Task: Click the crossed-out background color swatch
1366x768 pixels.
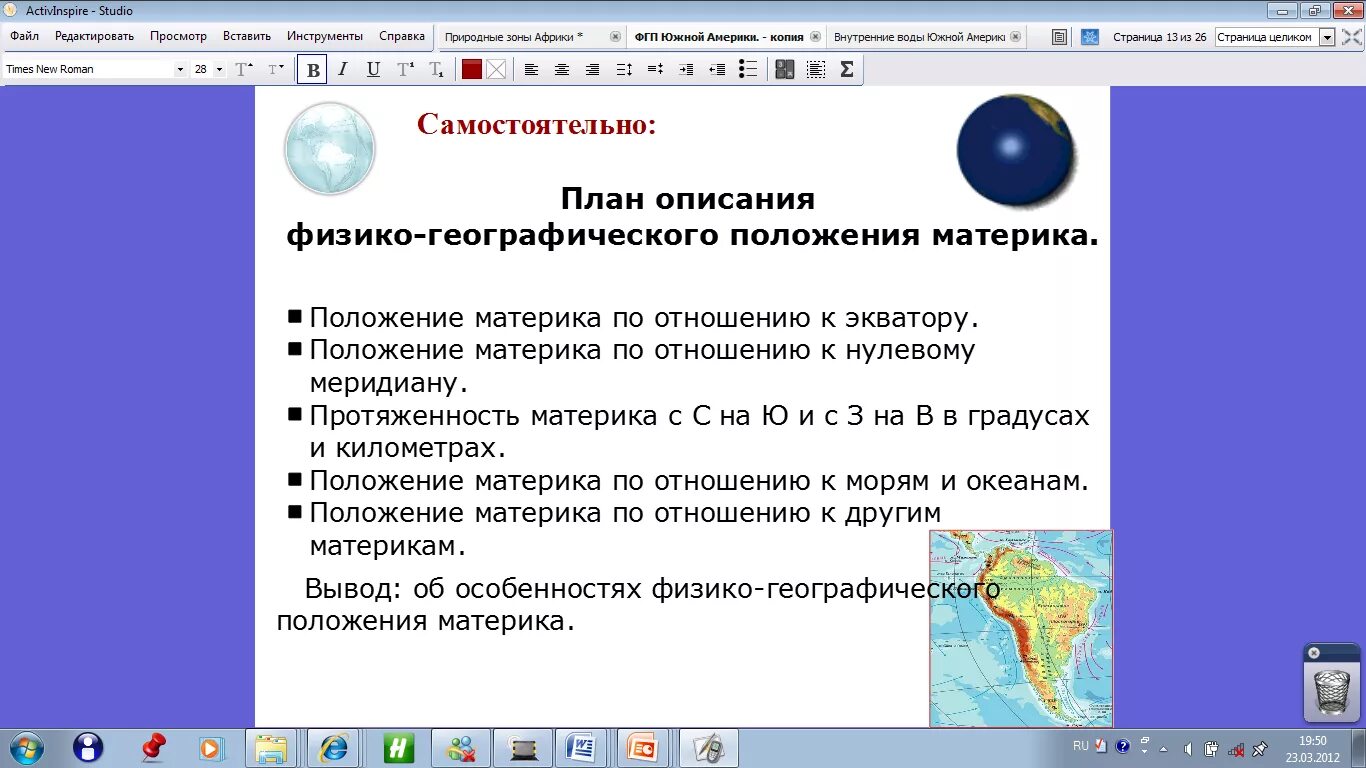Action: pyautogui.click(x=496, y=69)
